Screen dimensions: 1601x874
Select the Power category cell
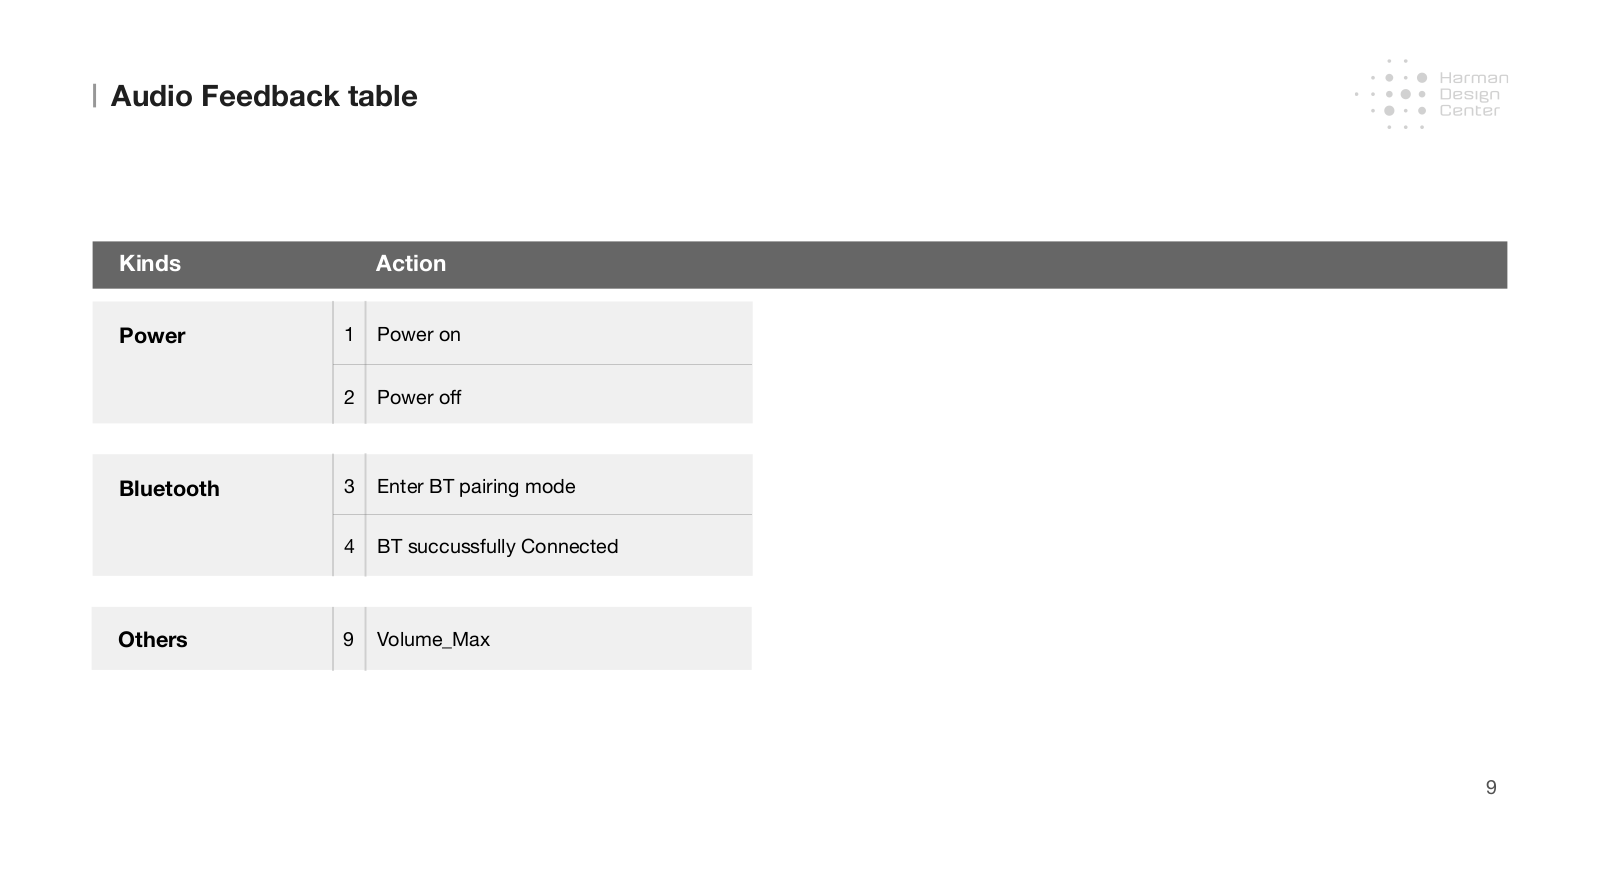212,362
